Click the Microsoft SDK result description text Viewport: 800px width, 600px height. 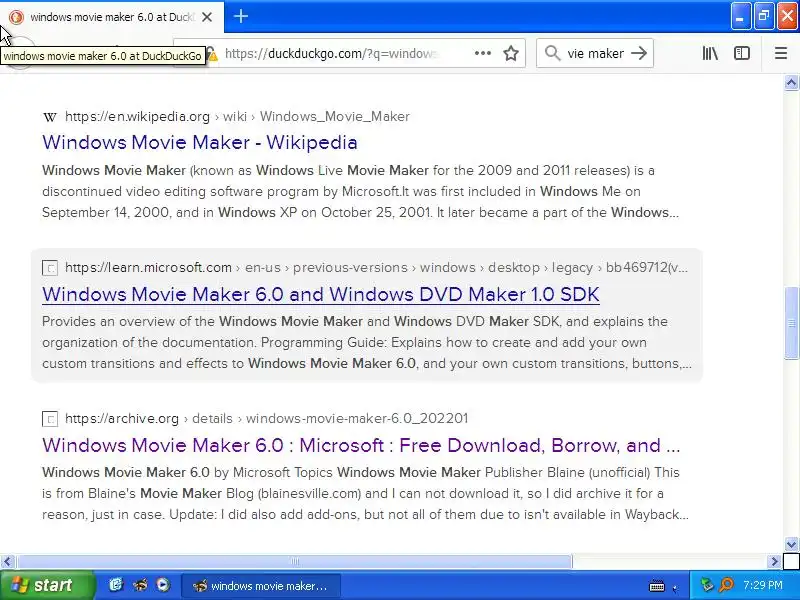(x=367, y=342)
